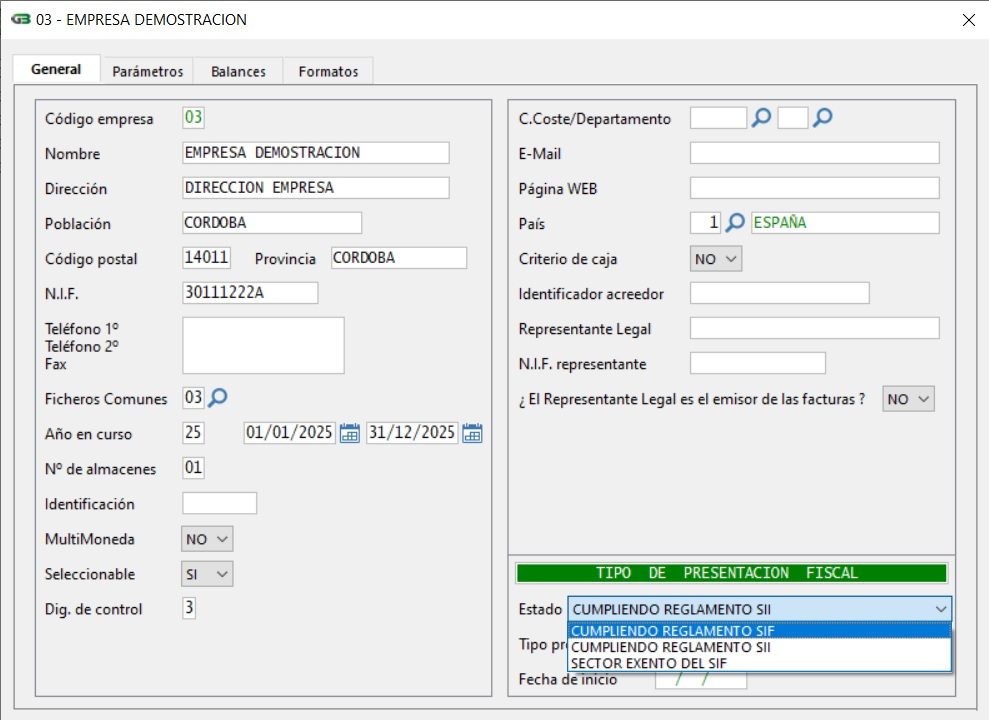Select CUMPLIENDO REGLAMENTO SII list option

(x=759, y=647)
